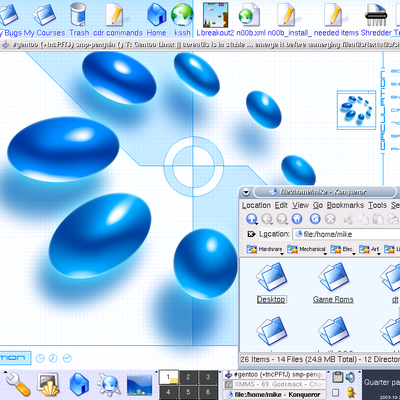Image resolution: width=400 pixels, height=400 pixels.
Task: Open the Konqueror window menu arrow button
Action: 246,192
